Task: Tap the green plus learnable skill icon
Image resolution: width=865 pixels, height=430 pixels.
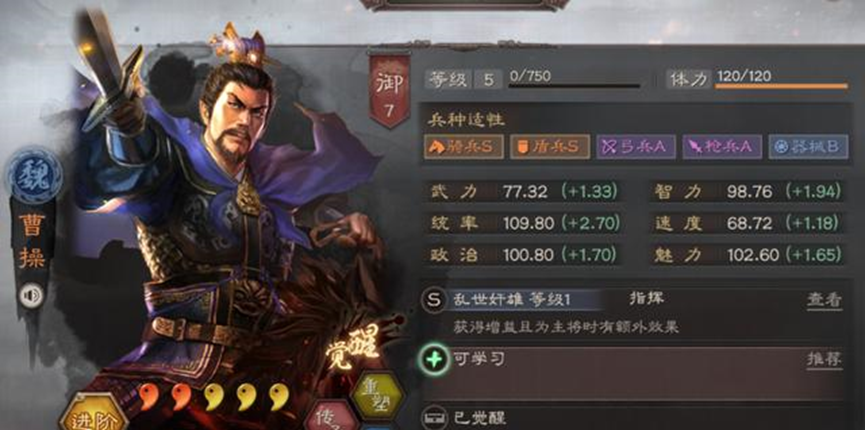Action: pos(434,359)
